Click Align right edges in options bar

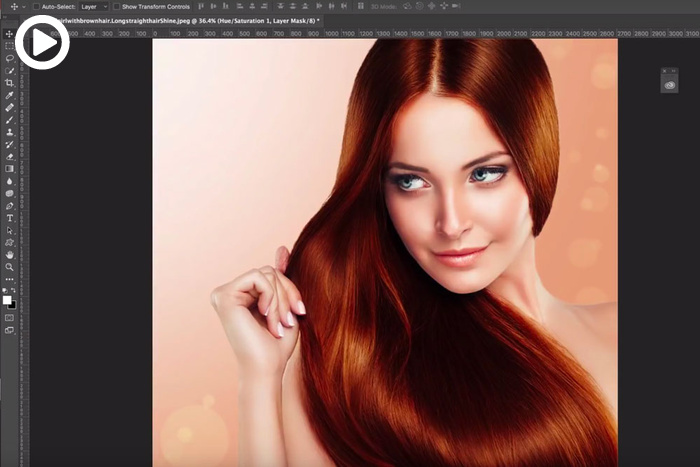265,6
